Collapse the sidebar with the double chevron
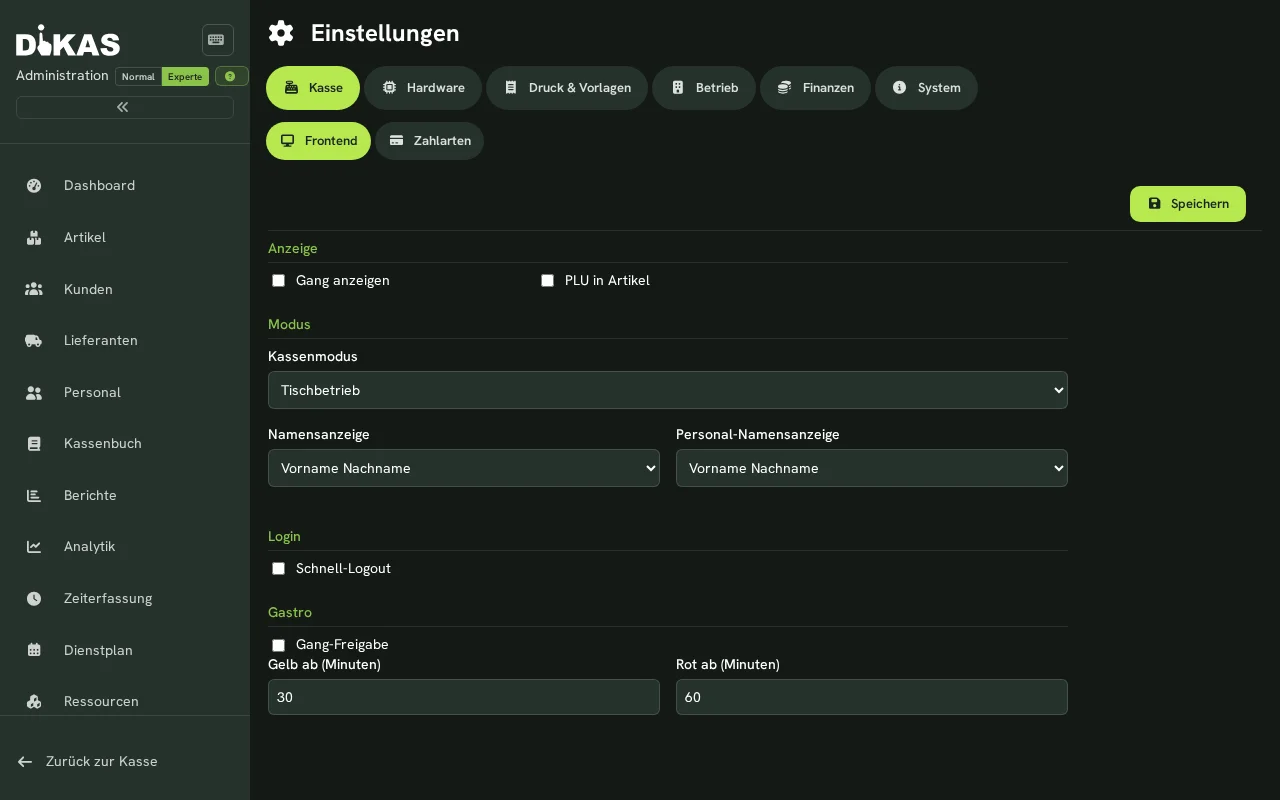The height and width of the screenshot is (800, 1280). [124, 107]
